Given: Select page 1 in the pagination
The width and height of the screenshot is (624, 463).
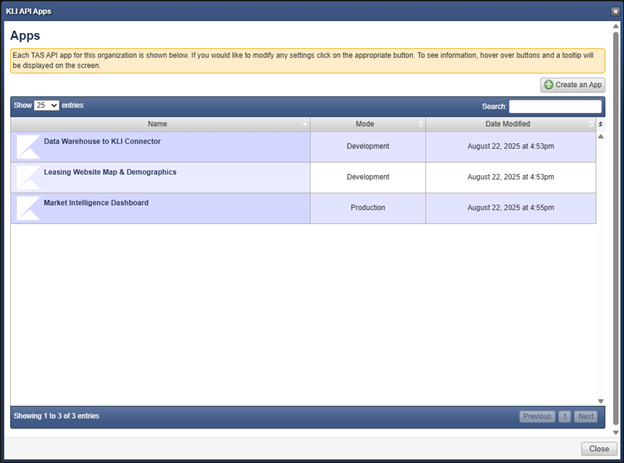Looking at the screenshot, I should click(x=564, y=416).
